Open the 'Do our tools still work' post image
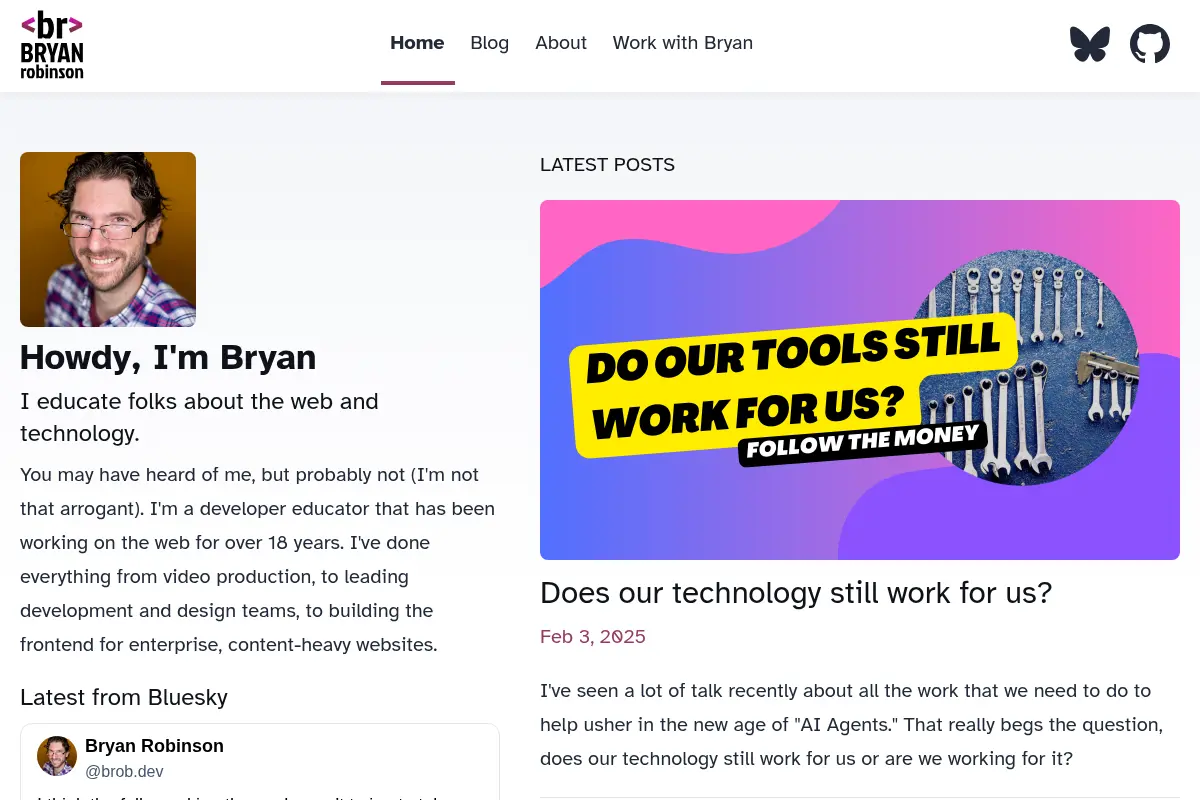 coord(860,380)
